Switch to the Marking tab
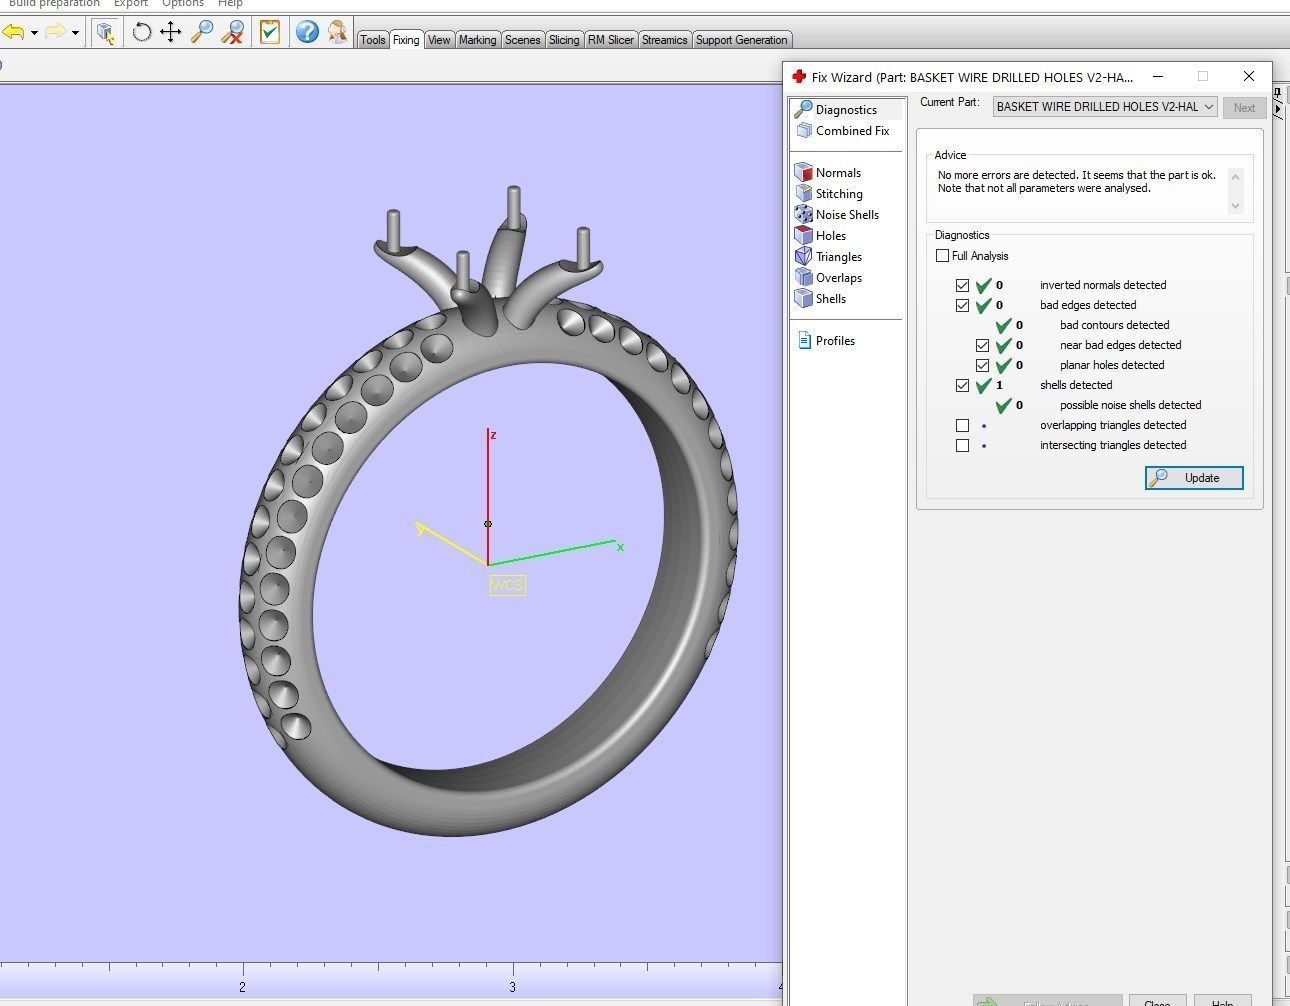Image resolution: width=1290 pixels, height=1006 pixels. [477, 40]
